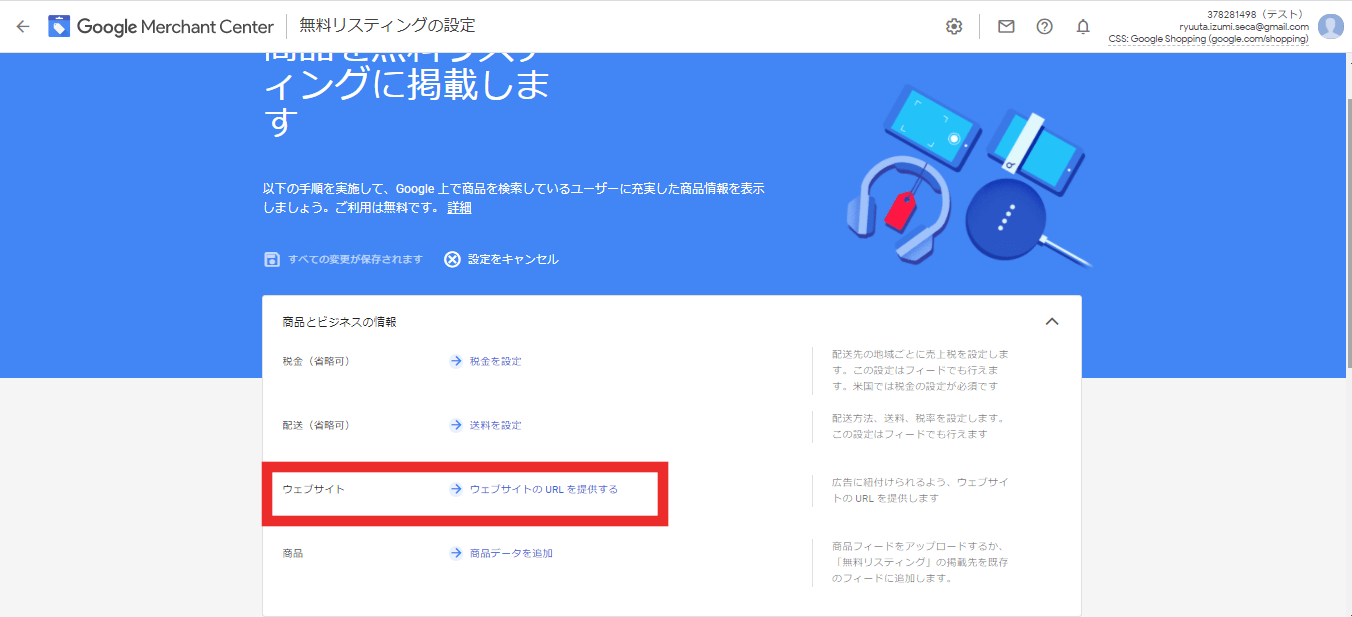
Task: Open the settings gear icon
Action: click(x=954, y=26)
